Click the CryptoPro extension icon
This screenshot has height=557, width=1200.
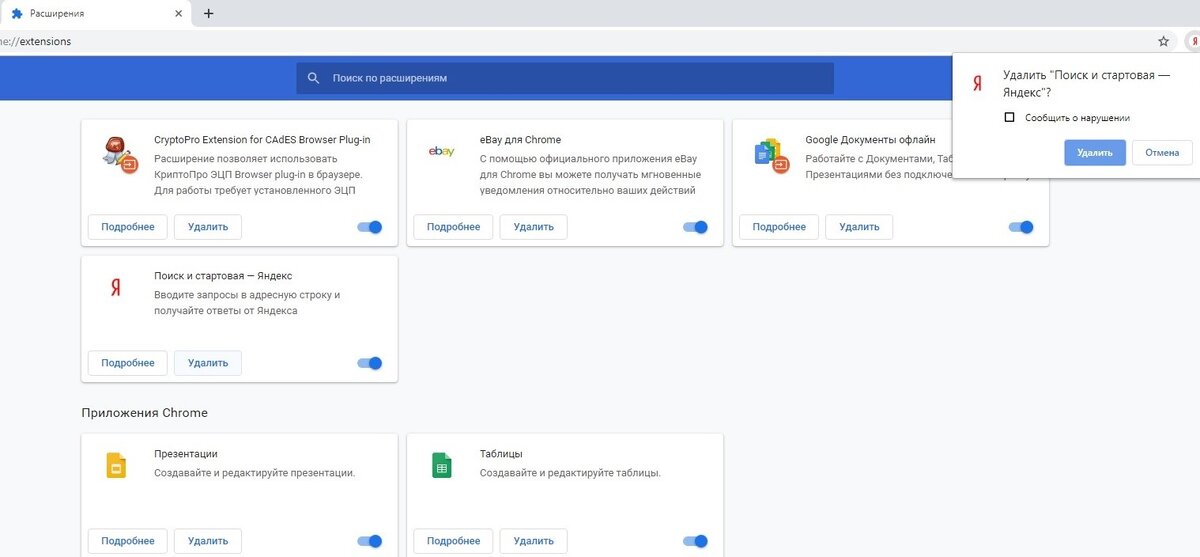coord(120,155)
